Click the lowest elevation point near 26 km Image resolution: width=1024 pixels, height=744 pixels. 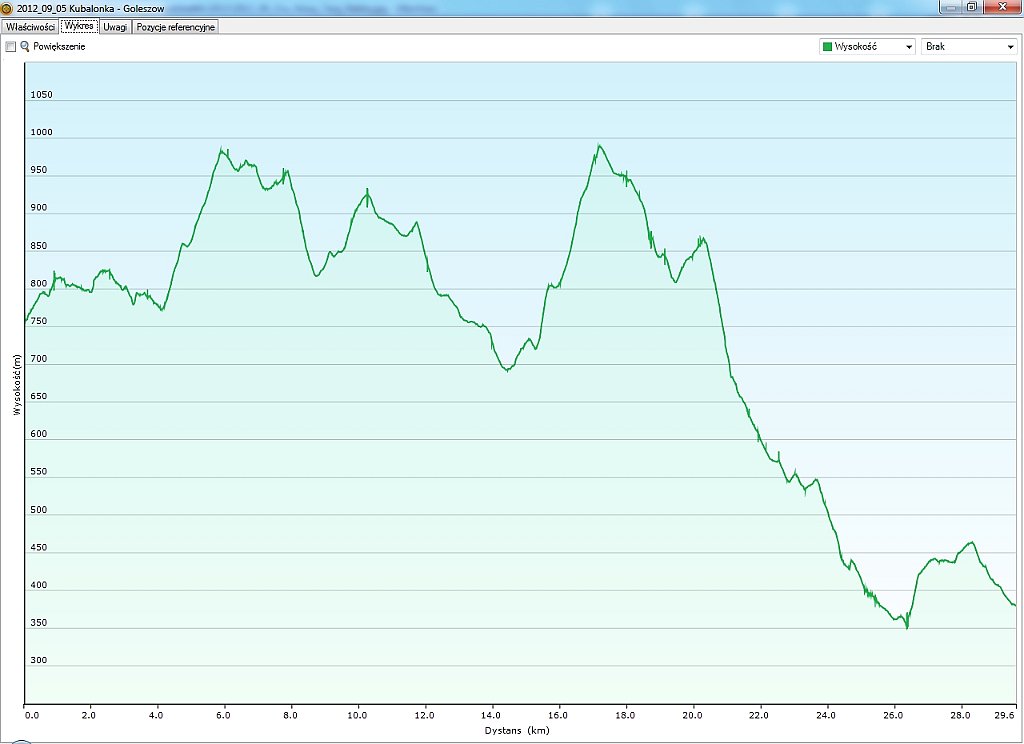pos(906,627)
